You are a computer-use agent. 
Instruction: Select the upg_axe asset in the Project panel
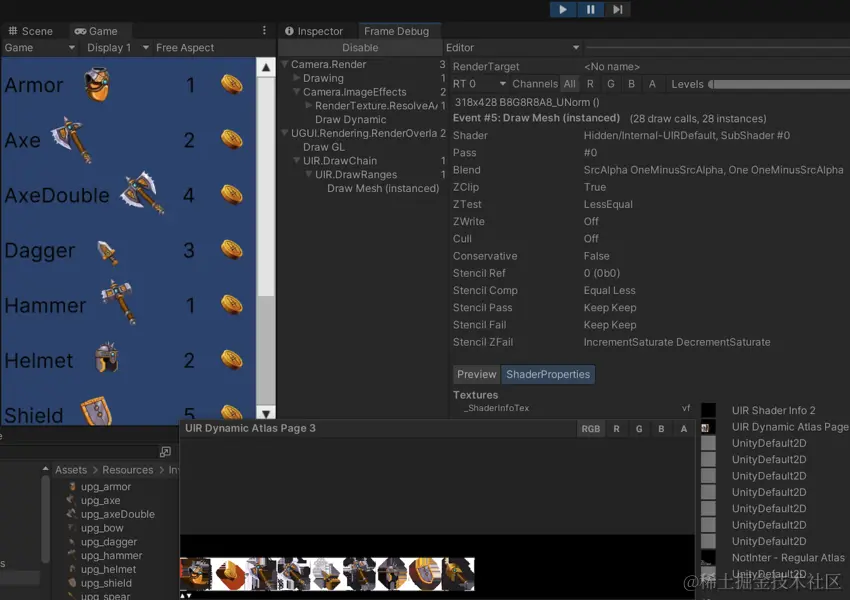[x=100, y=500]
